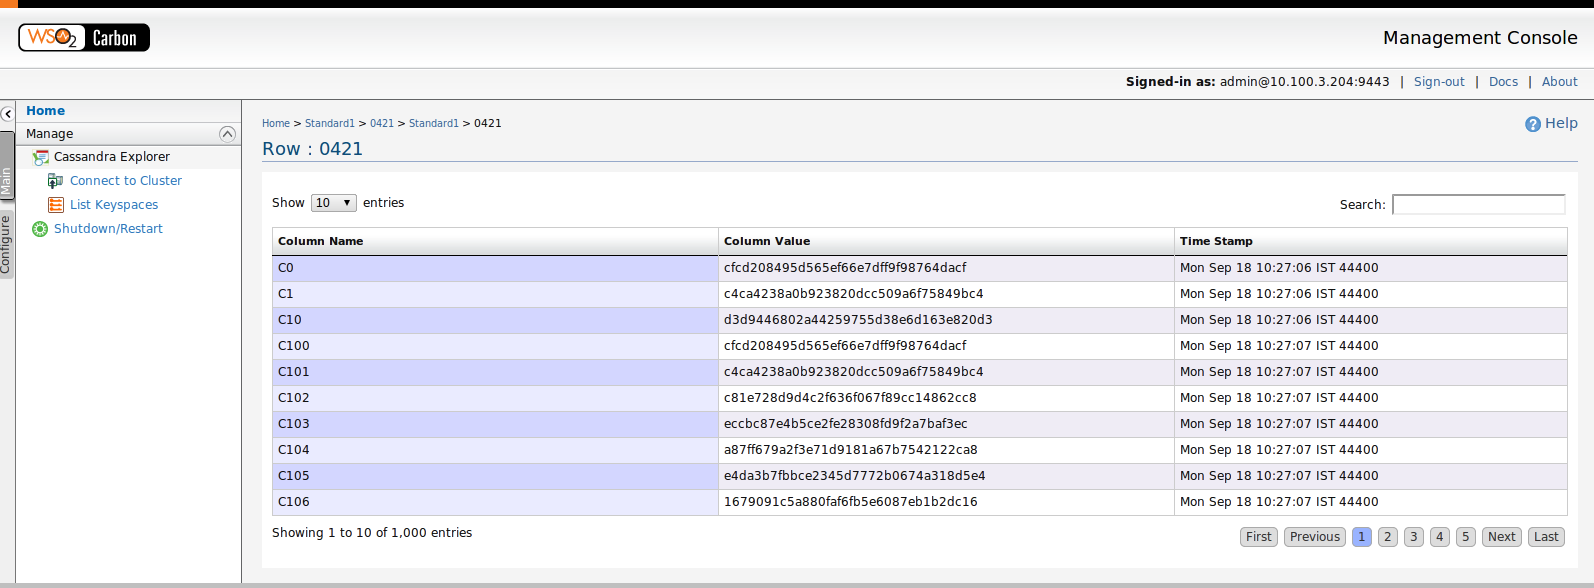The image size is (1594, 588).
Task: Click the Manage section header
Action: click(x=128, y=134)
